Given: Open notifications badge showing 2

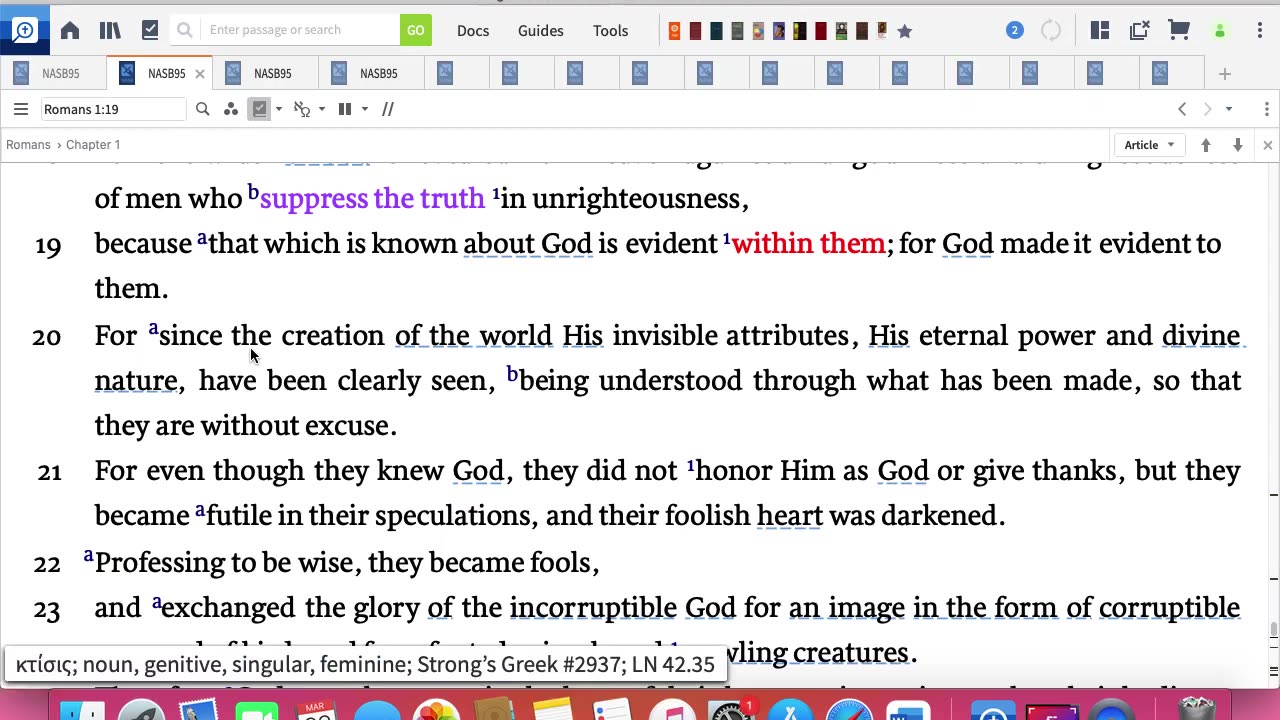Looking at the screenshot, I should pyautogui.click(x=1014, y=30).
